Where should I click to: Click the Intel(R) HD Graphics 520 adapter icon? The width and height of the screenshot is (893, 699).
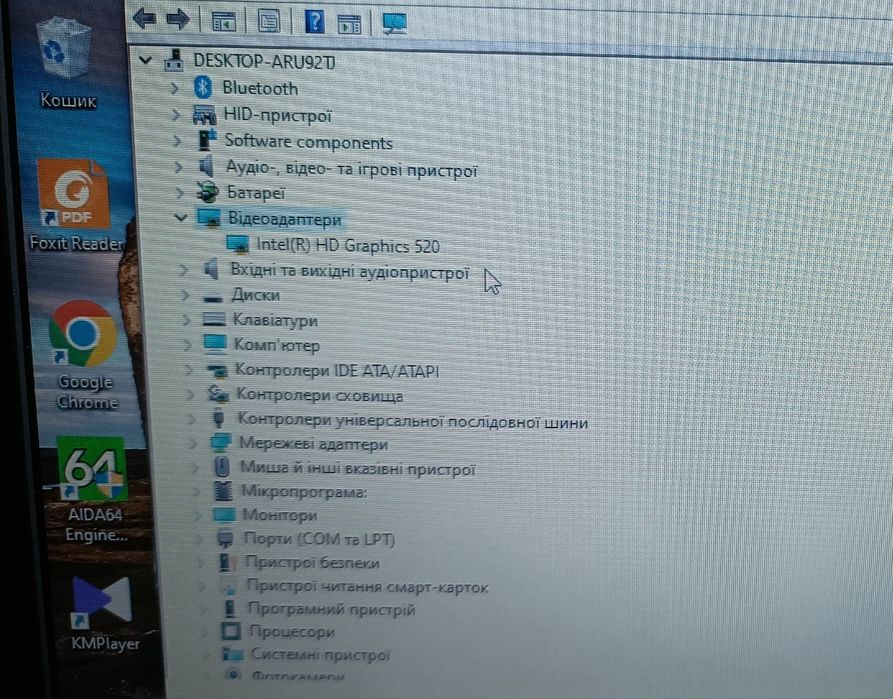click(x=238, y=244)
